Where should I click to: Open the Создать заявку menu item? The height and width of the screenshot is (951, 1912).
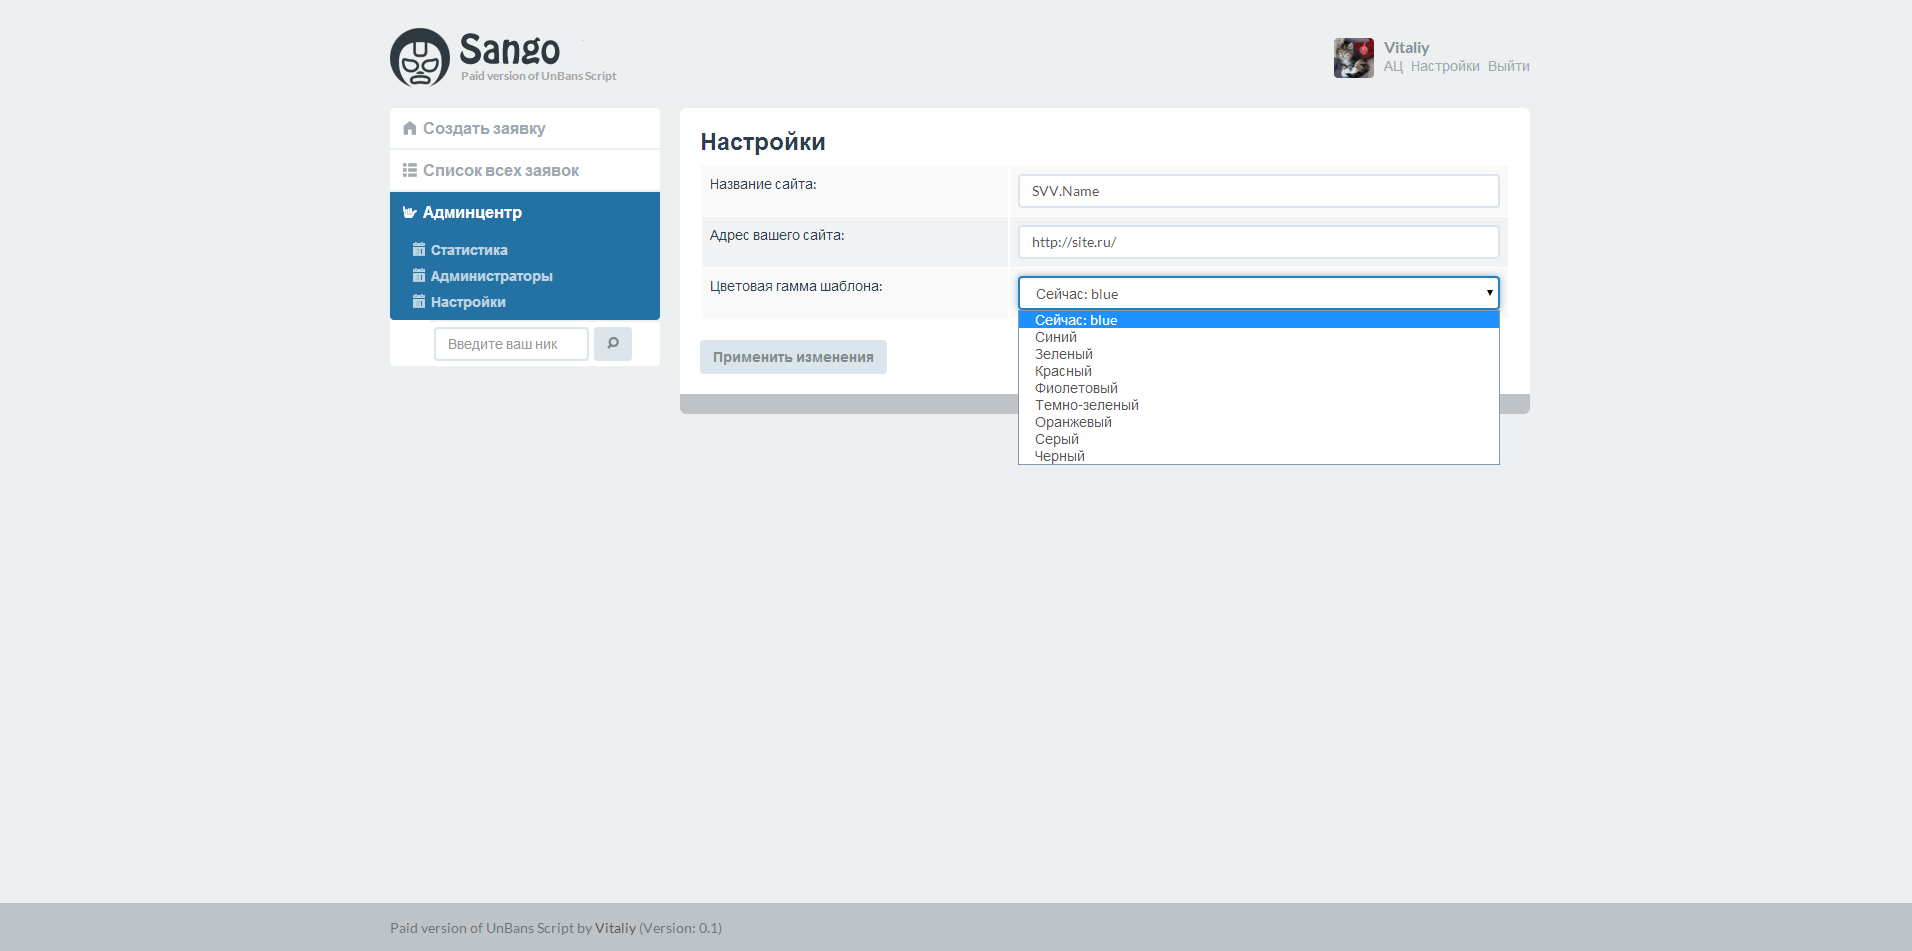point(525,128)
